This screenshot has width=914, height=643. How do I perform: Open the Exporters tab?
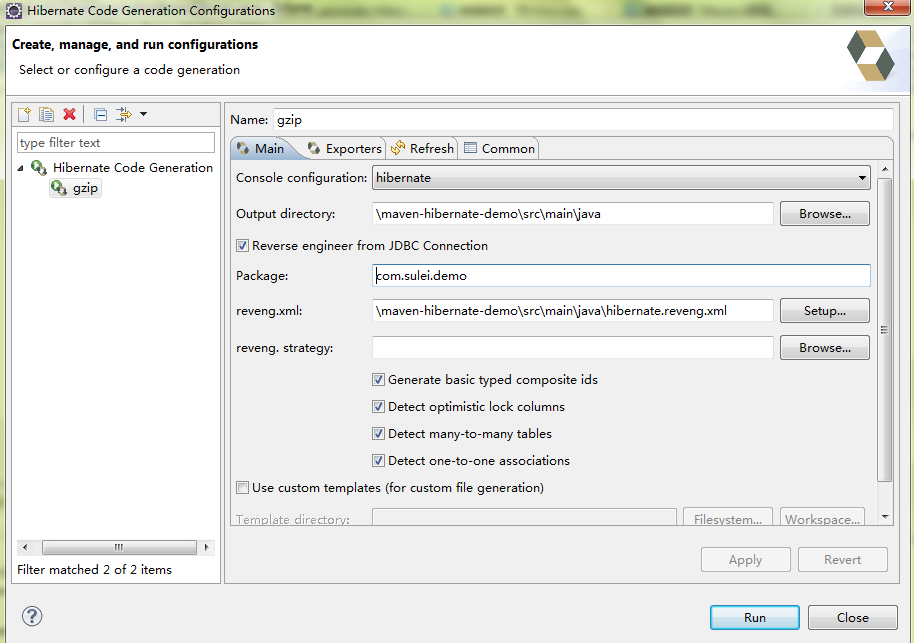point(344,149)
